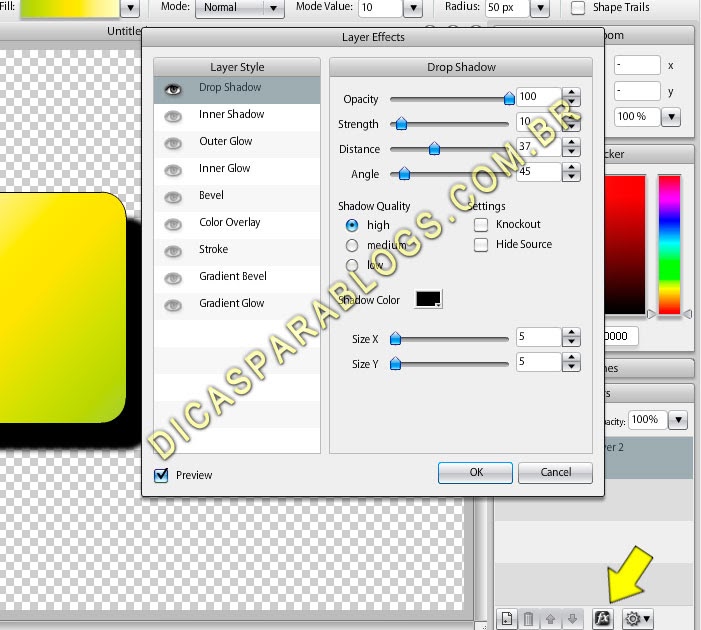Open the Shadow Color swatch

[x=428, y=299]
